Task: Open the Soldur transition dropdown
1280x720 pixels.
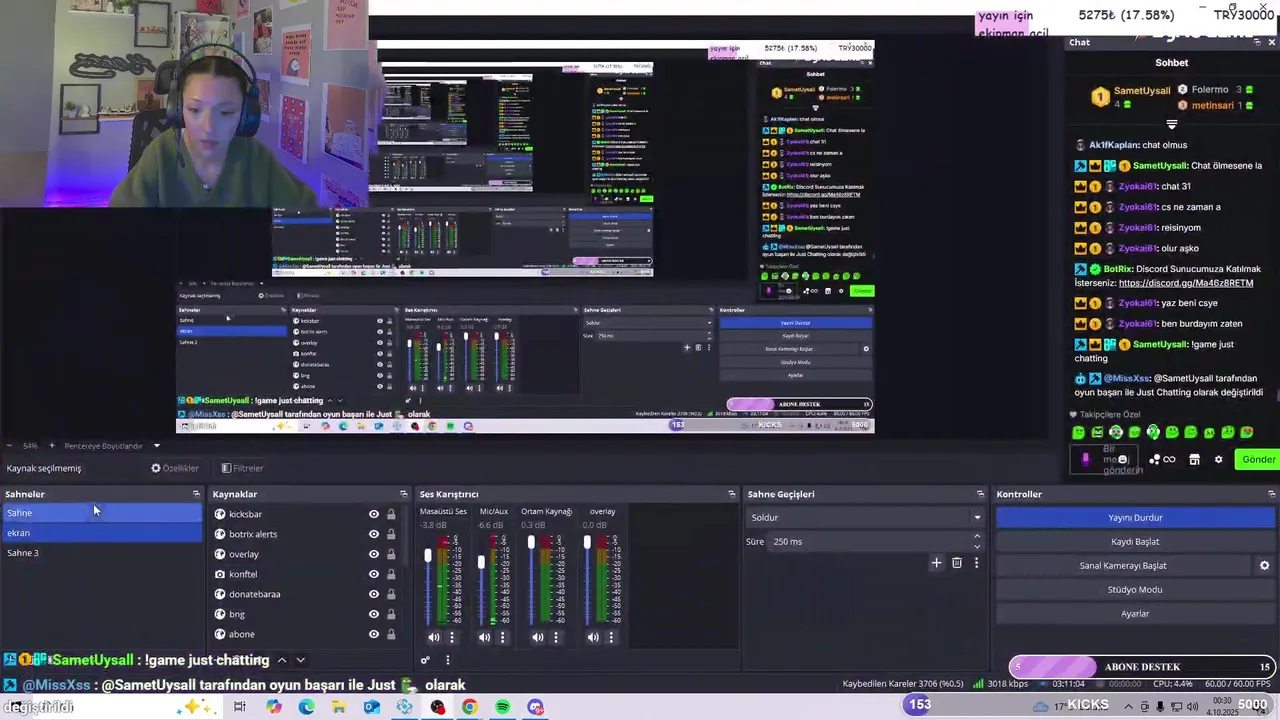Action: click(x=865, y=517)
